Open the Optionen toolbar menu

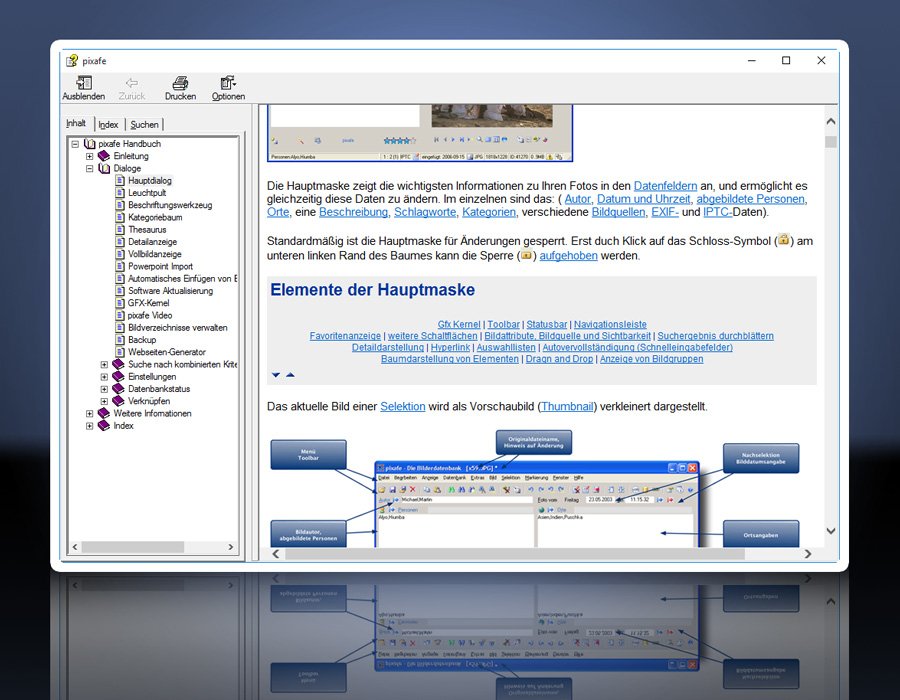pyautogui.click(x=228, y=83)
